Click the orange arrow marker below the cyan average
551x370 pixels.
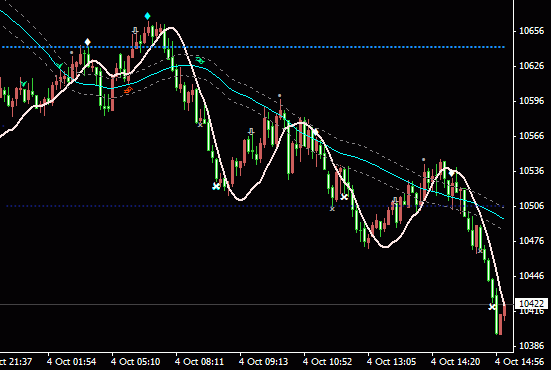pyautogui.click(x=128, y=90)
